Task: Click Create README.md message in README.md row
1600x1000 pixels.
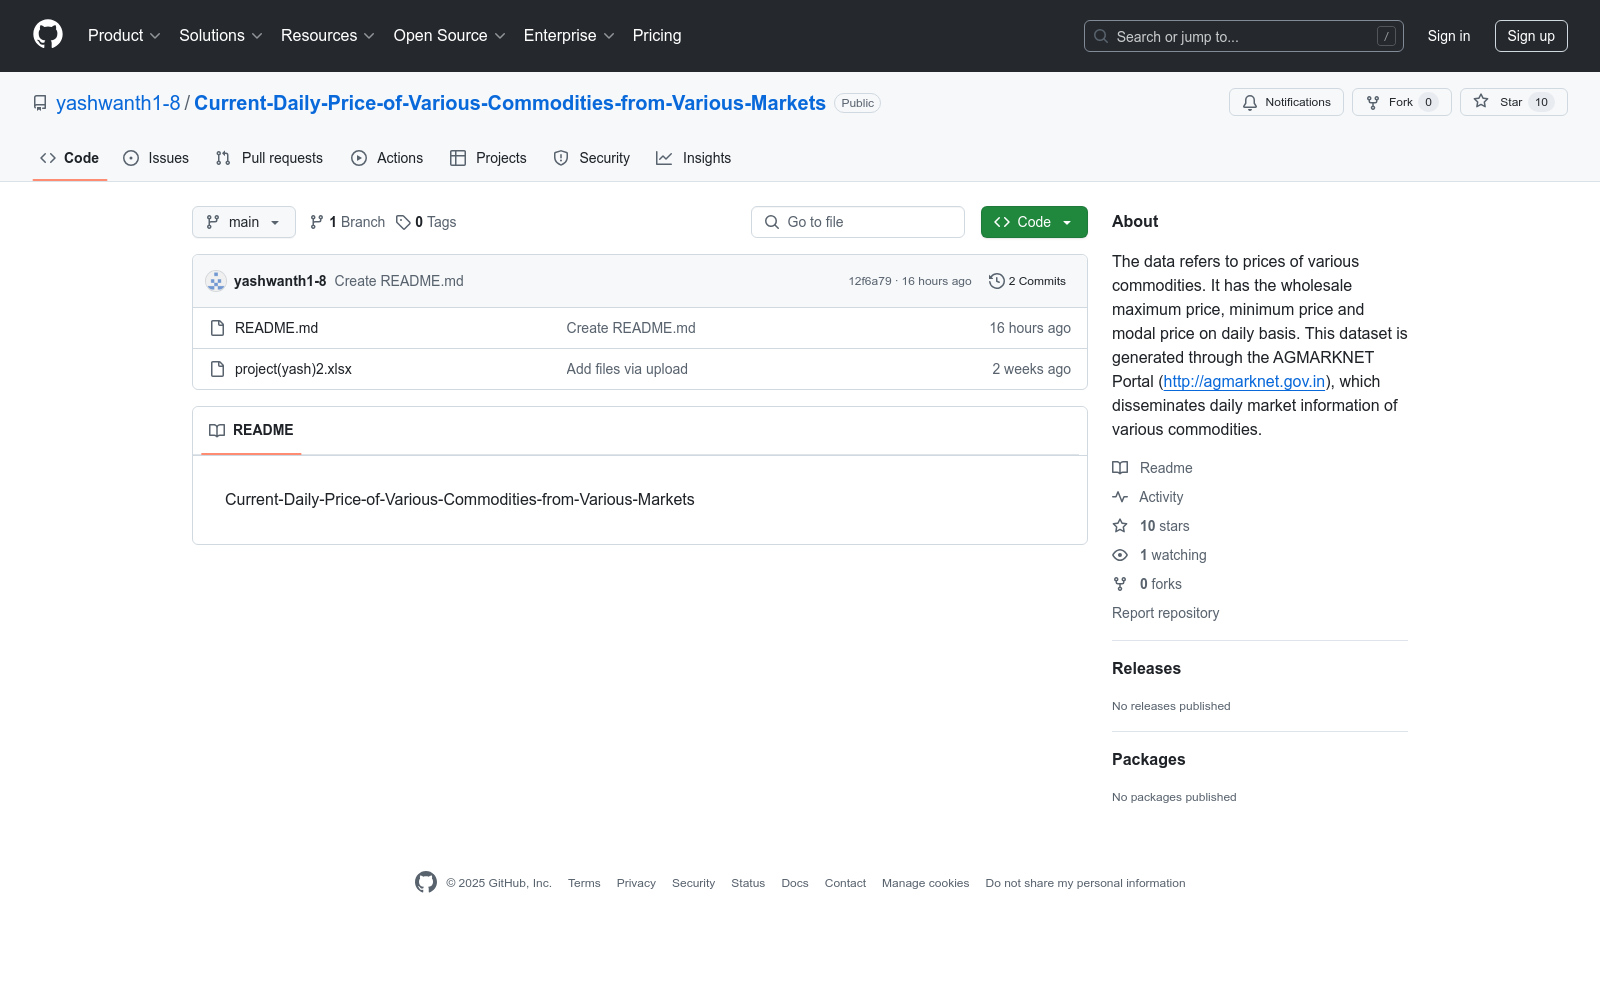Action: click(631, 328)
